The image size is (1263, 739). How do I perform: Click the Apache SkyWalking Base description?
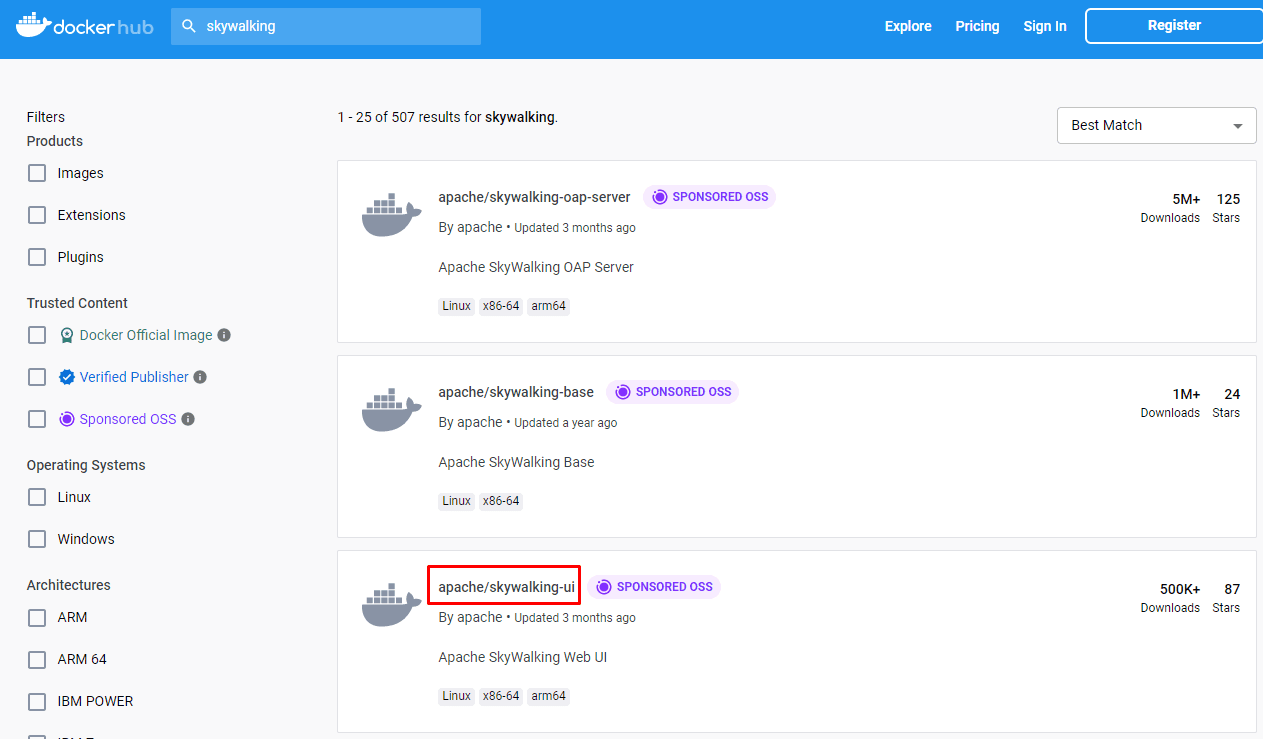pos(516,462)
